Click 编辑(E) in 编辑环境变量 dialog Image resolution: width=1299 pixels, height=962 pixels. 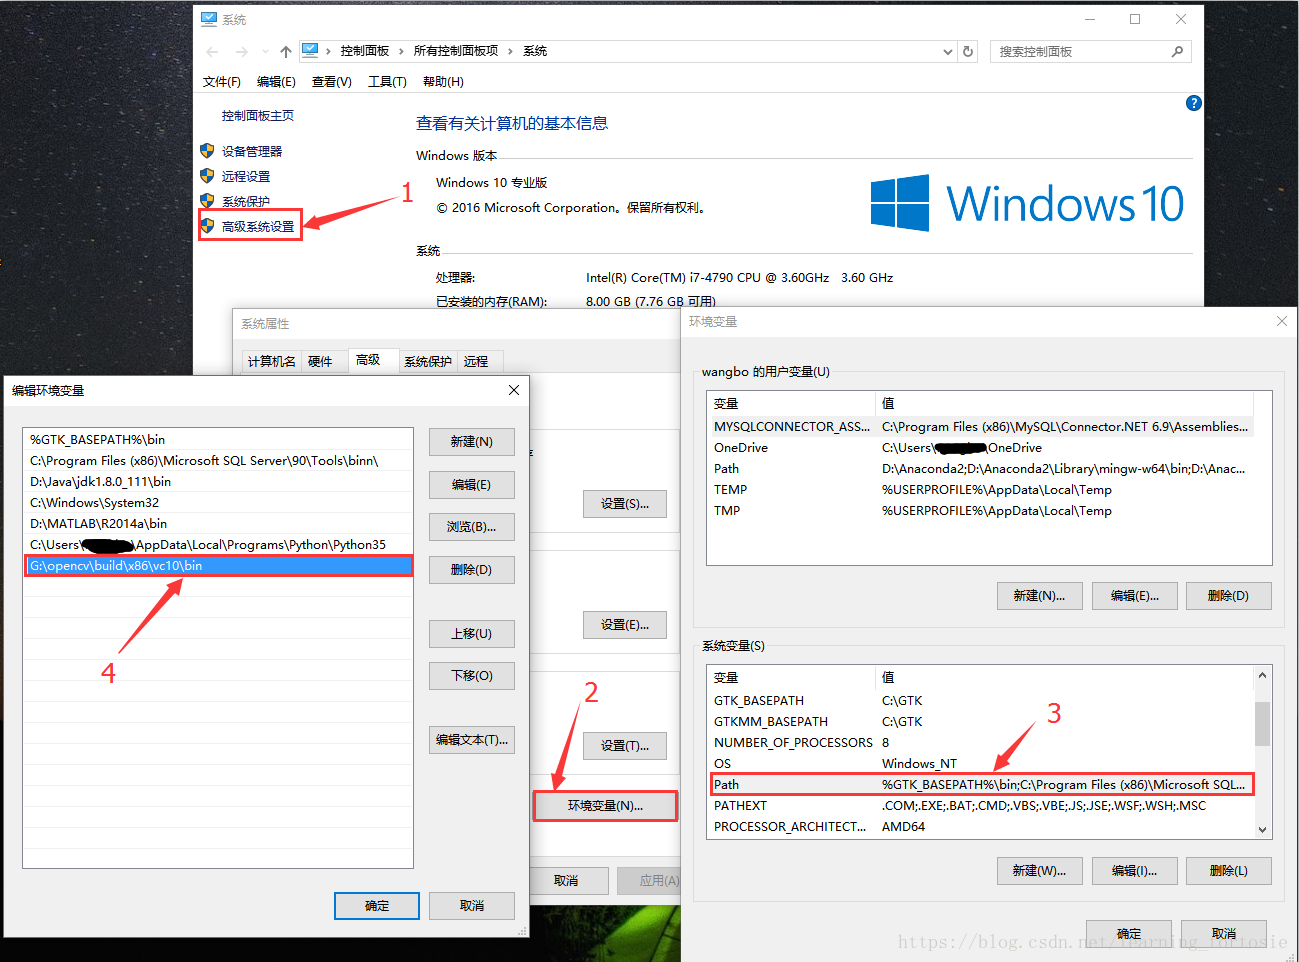[471, 484]
